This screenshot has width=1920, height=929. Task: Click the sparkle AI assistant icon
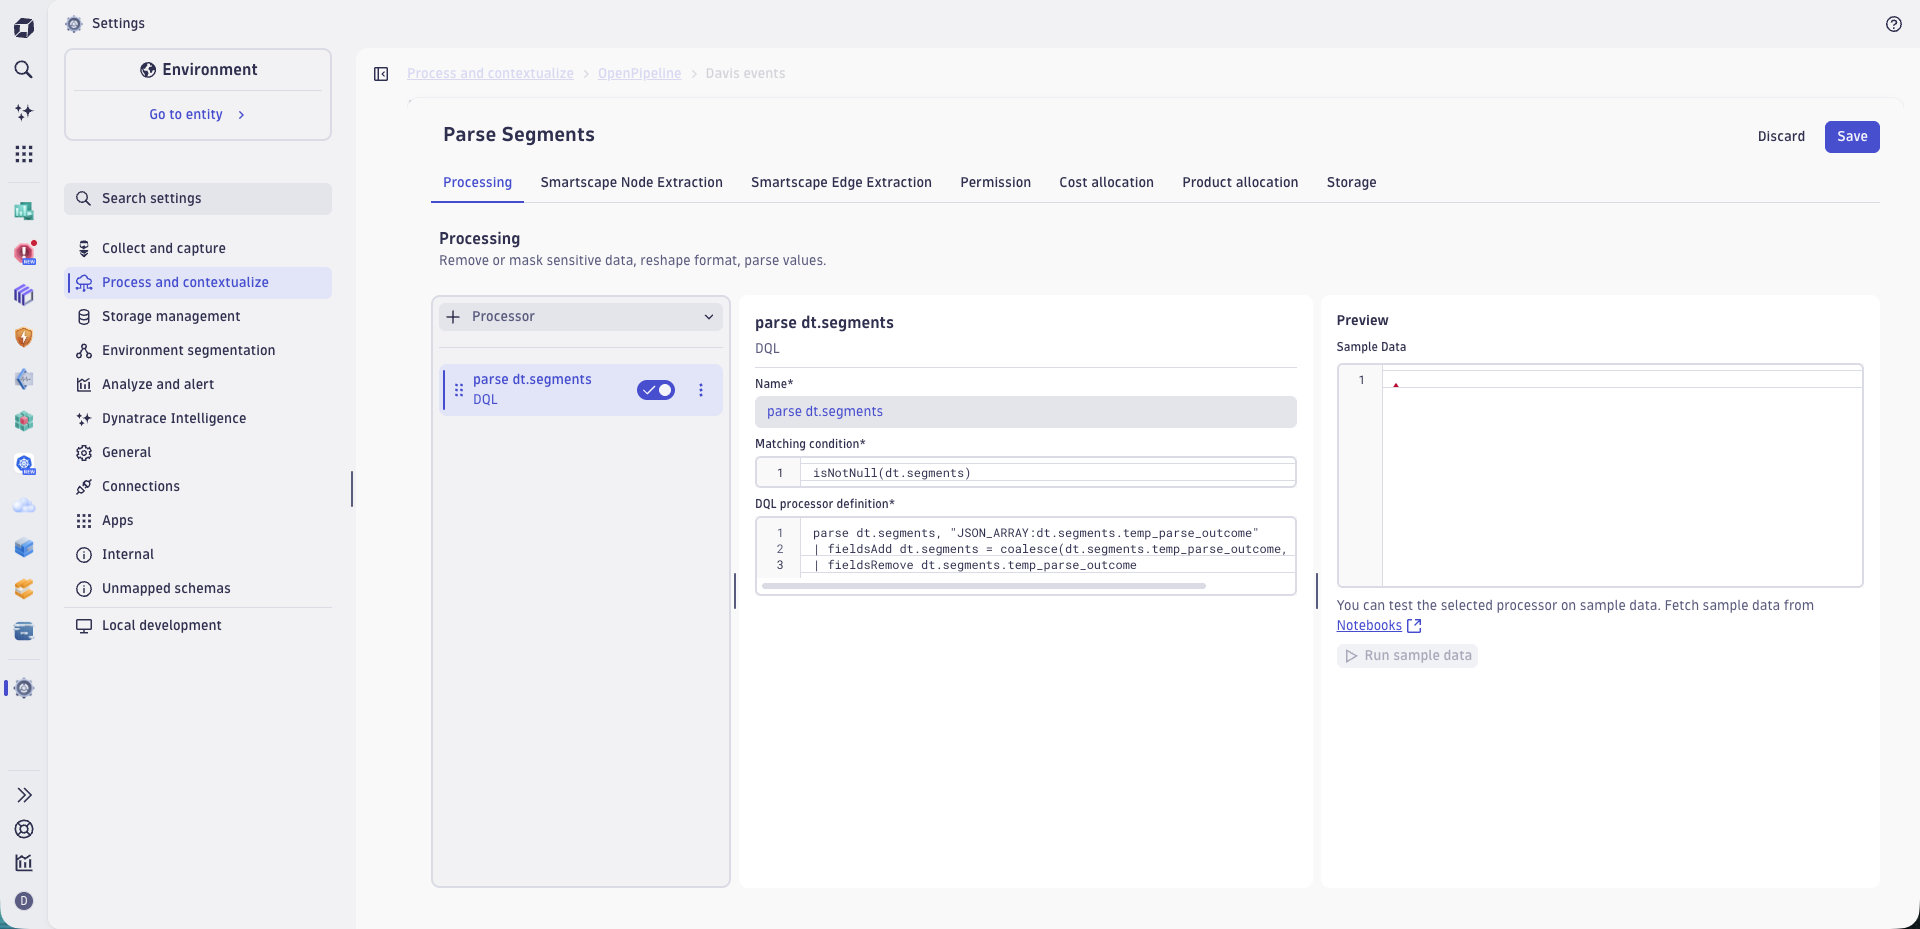point(24,112)
